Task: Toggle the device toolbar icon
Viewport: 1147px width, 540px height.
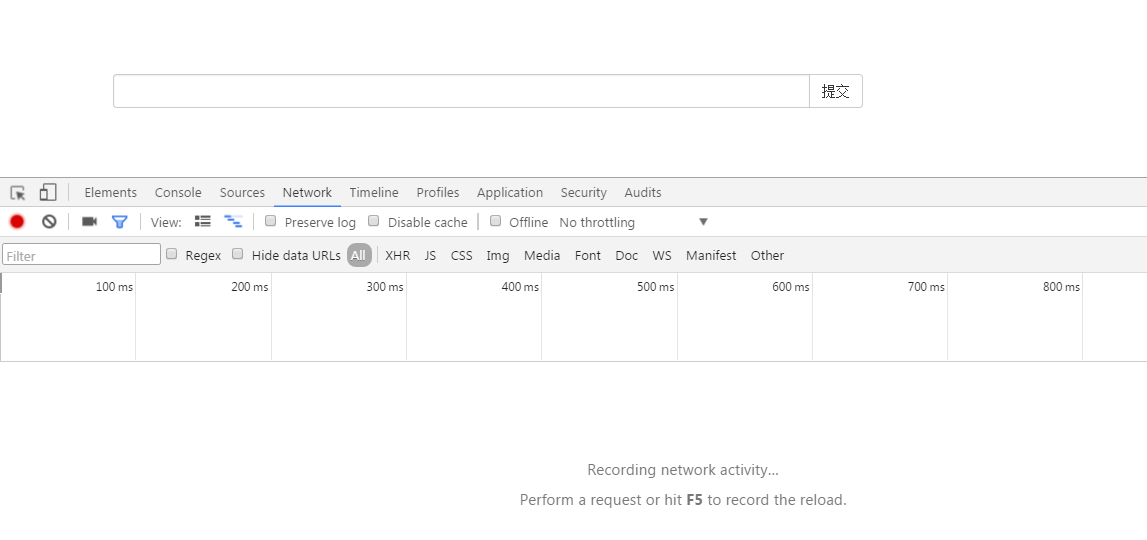Action: pos(48,192)
